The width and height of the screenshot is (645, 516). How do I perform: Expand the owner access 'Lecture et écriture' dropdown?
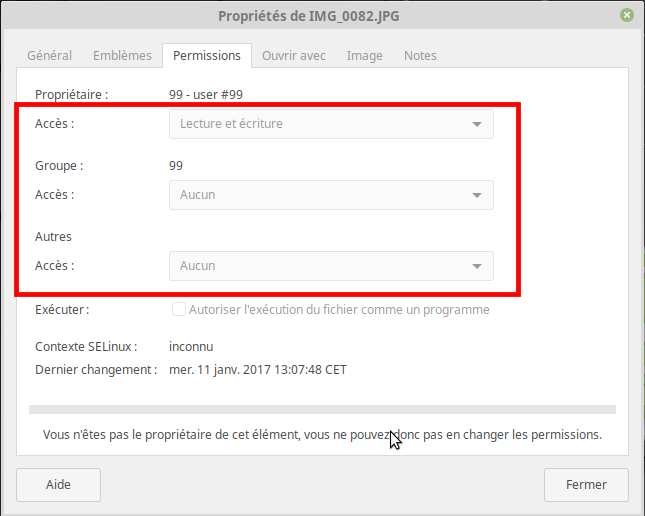pyautogui.click(x=330, y=124)
